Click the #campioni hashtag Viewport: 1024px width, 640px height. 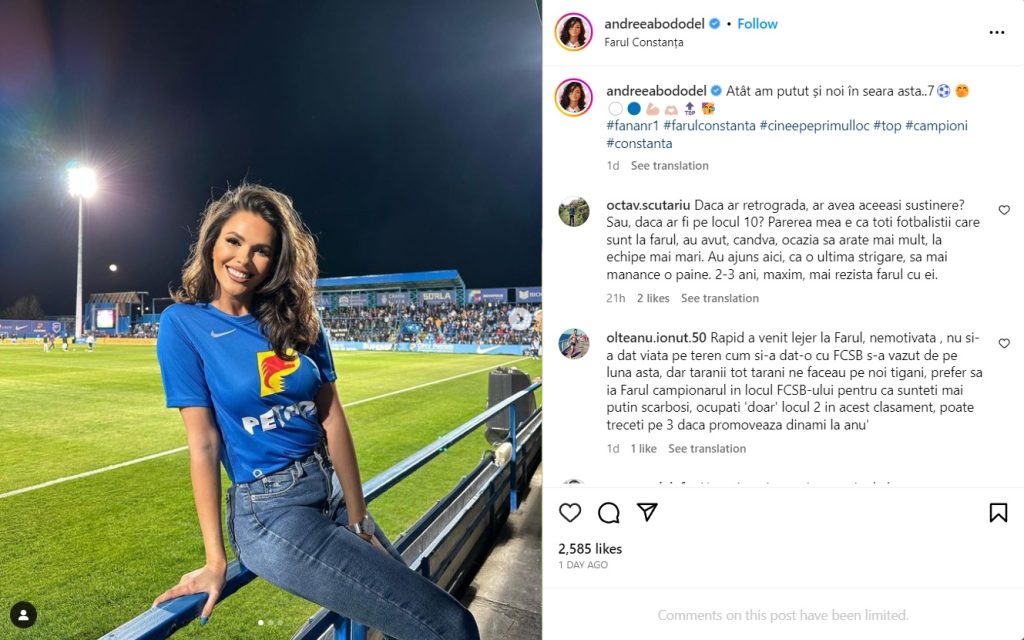click(x=936, y=126)
